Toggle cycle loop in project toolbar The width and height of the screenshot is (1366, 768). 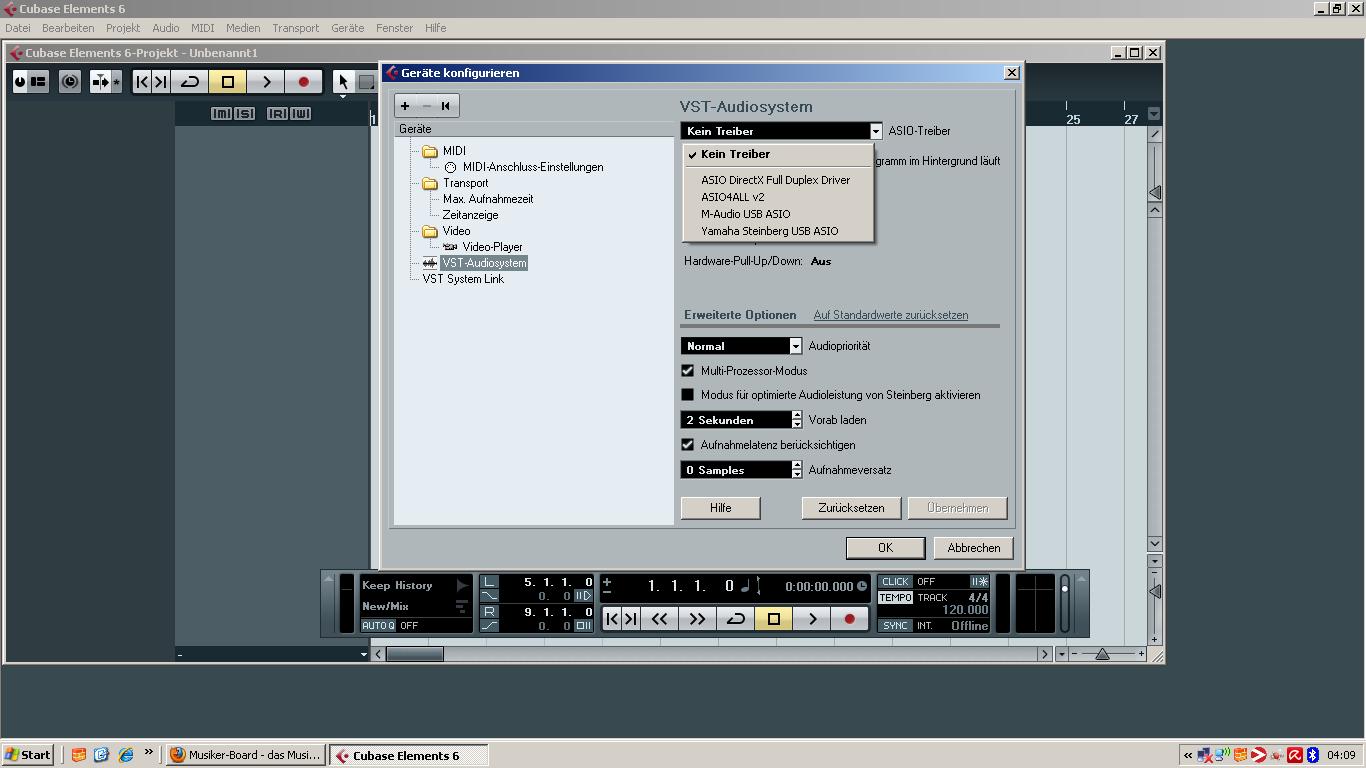pyautogui.click(x=190, y=82)
